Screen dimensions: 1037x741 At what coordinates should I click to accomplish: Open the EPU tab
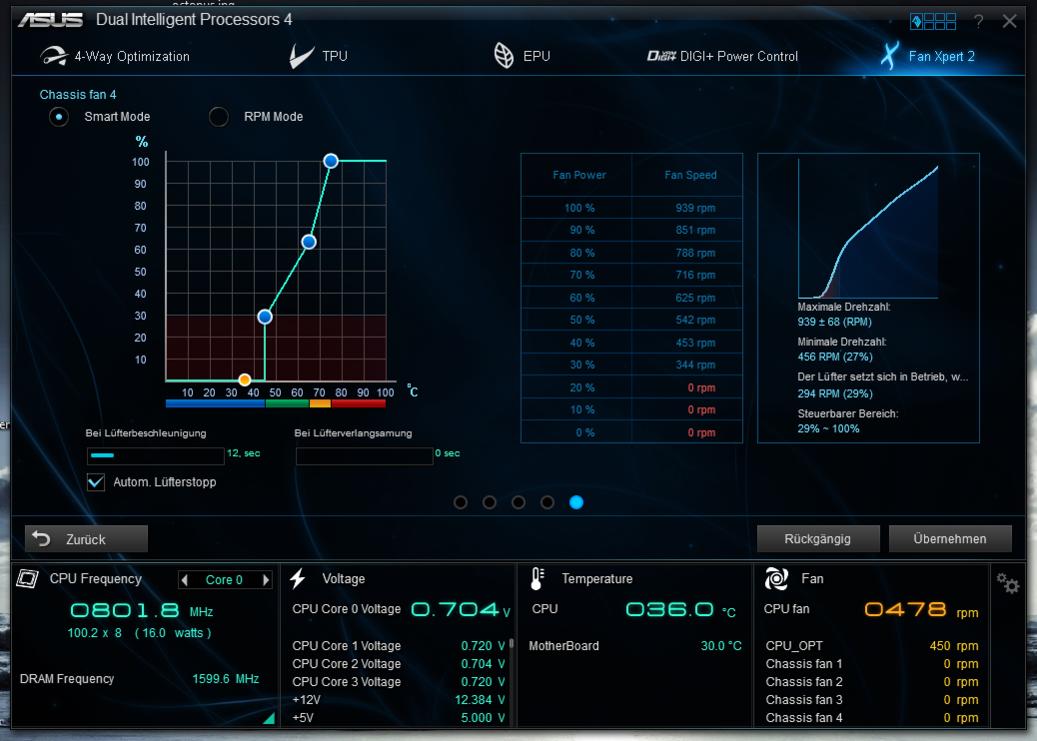[522, 56]
